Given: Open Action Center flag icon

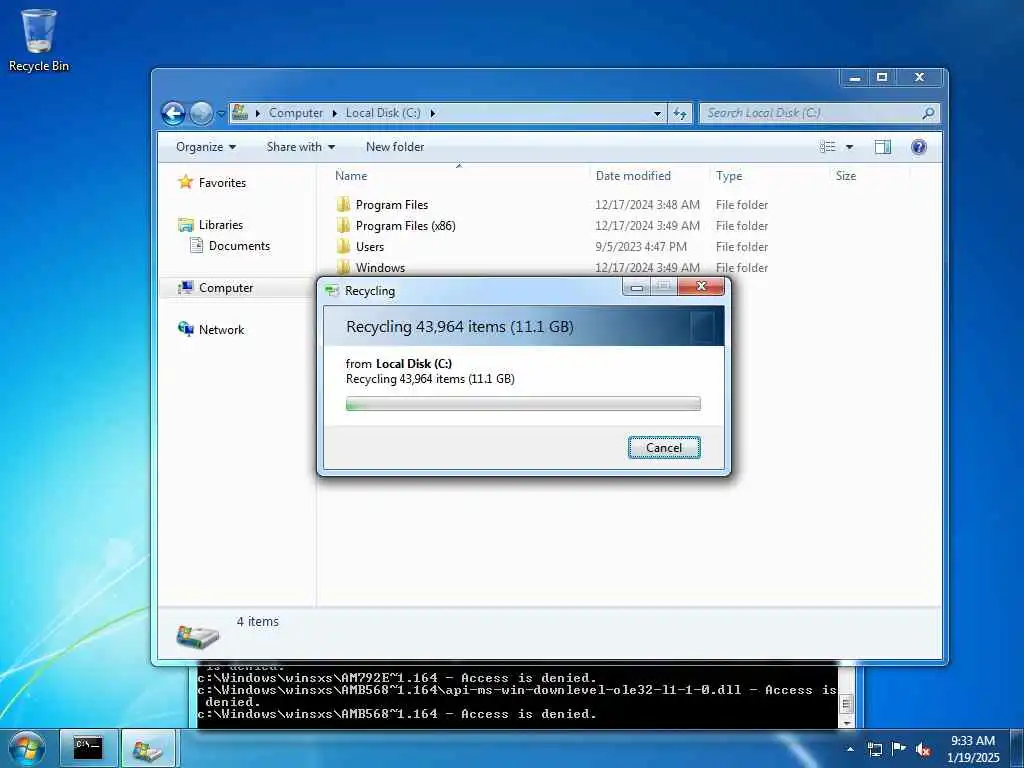Looking at the screenshot, I should click(899, 749).
